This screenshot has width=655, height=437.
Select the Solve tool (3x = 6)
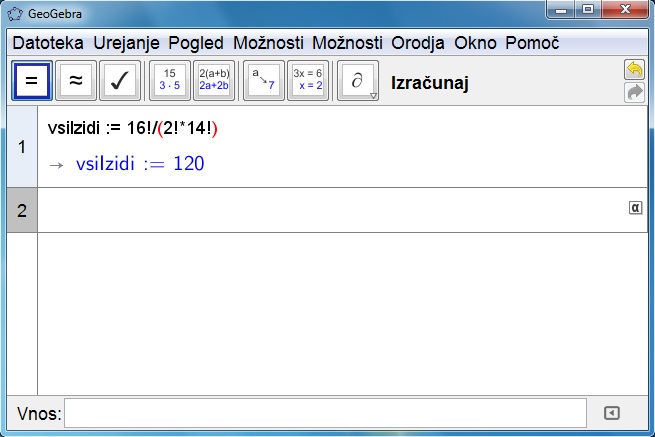pyautogui.click(x=308, y=80)
